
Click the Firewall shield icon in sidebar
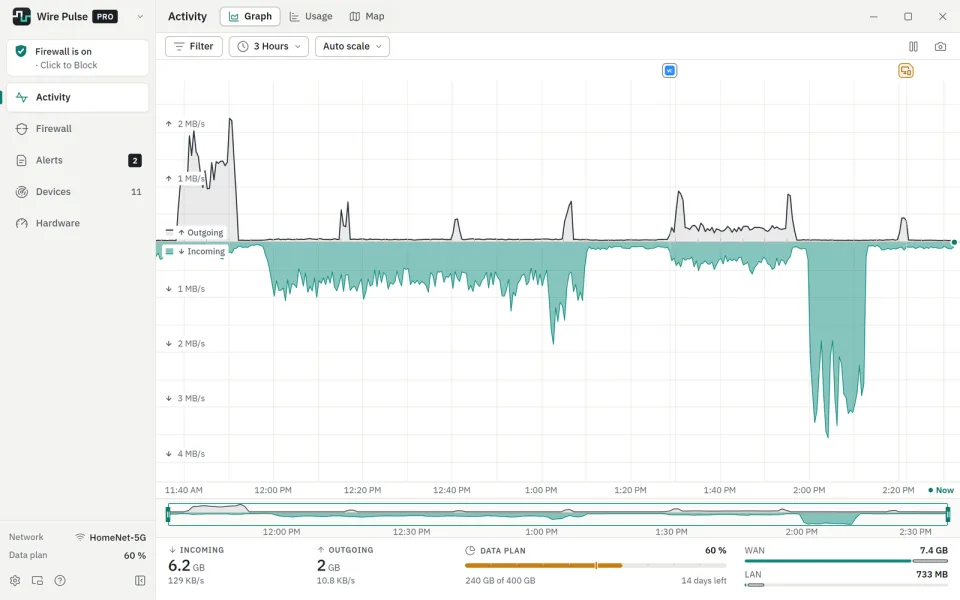point(21,129)
